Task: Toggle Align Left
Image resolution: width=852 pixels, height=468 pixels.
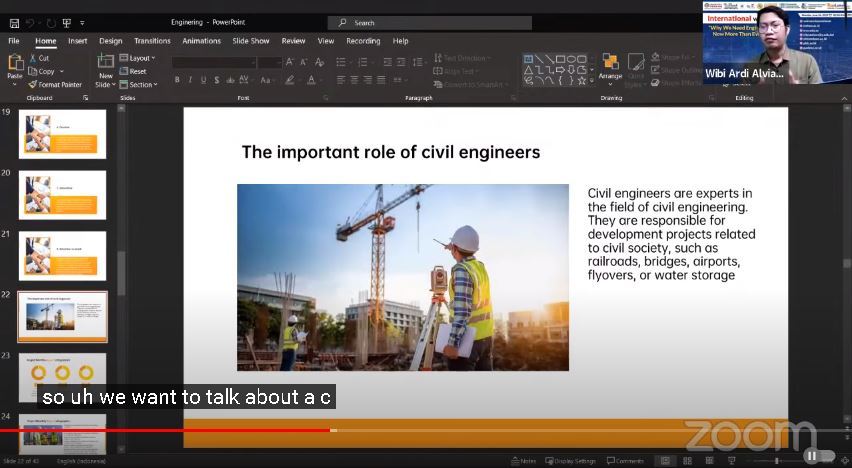Action: point(341,80)
